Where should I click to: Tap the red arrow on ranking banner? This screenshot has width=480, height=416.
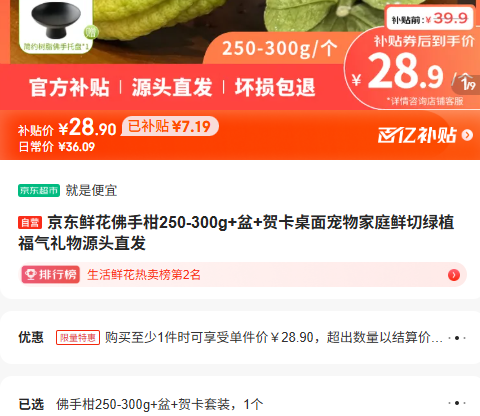(x=454, y=275)
